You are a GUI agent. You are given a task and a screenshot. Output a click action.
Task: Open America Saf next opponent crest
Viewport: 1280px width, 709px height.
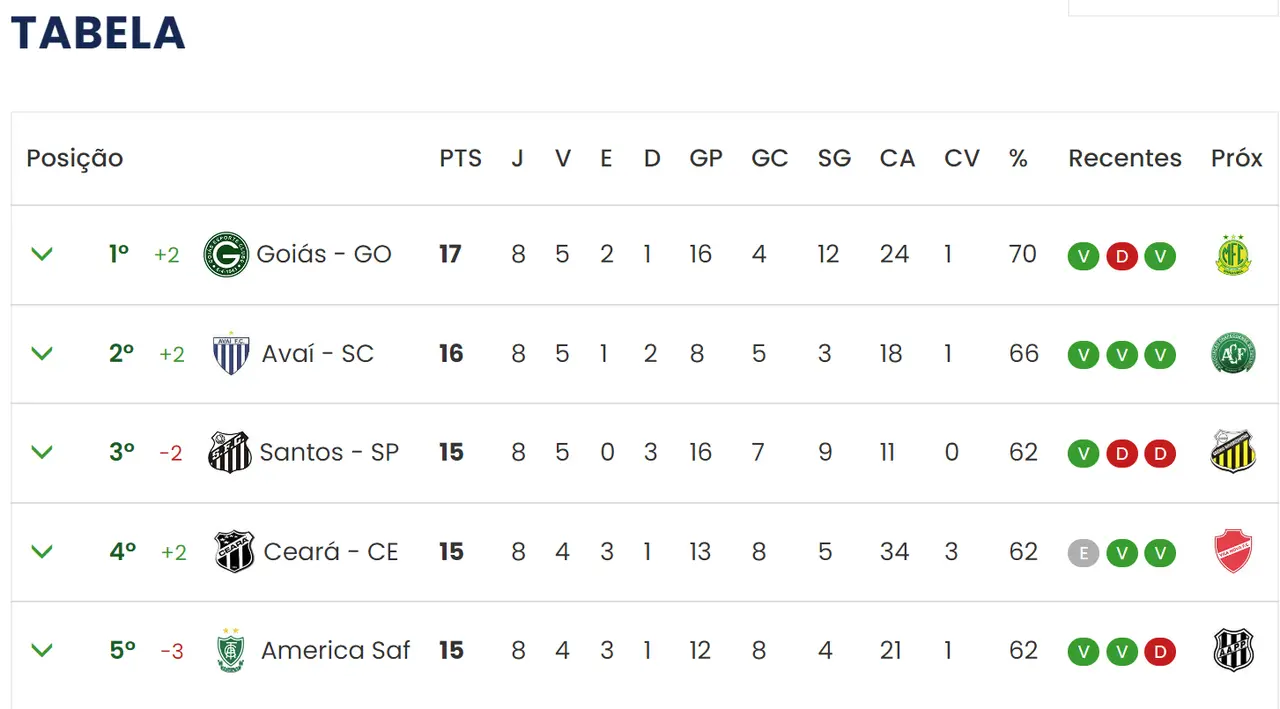[1234, 651]
